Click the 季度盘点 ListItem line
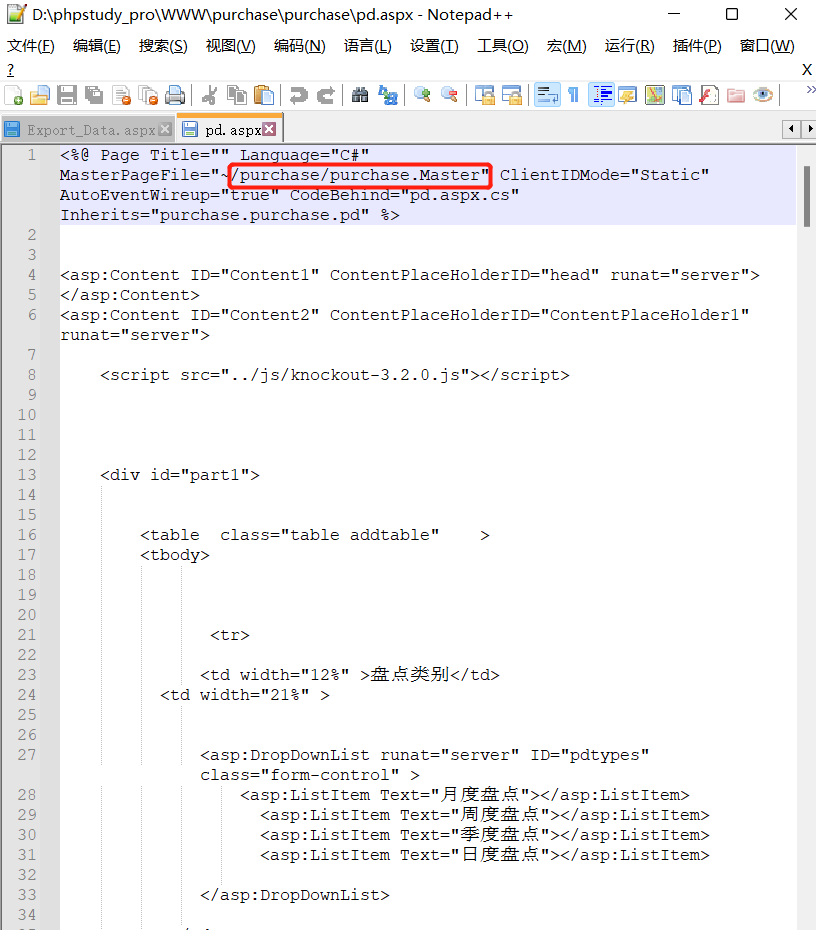Viewport: 816px width, 930px height. click(484, 835)
